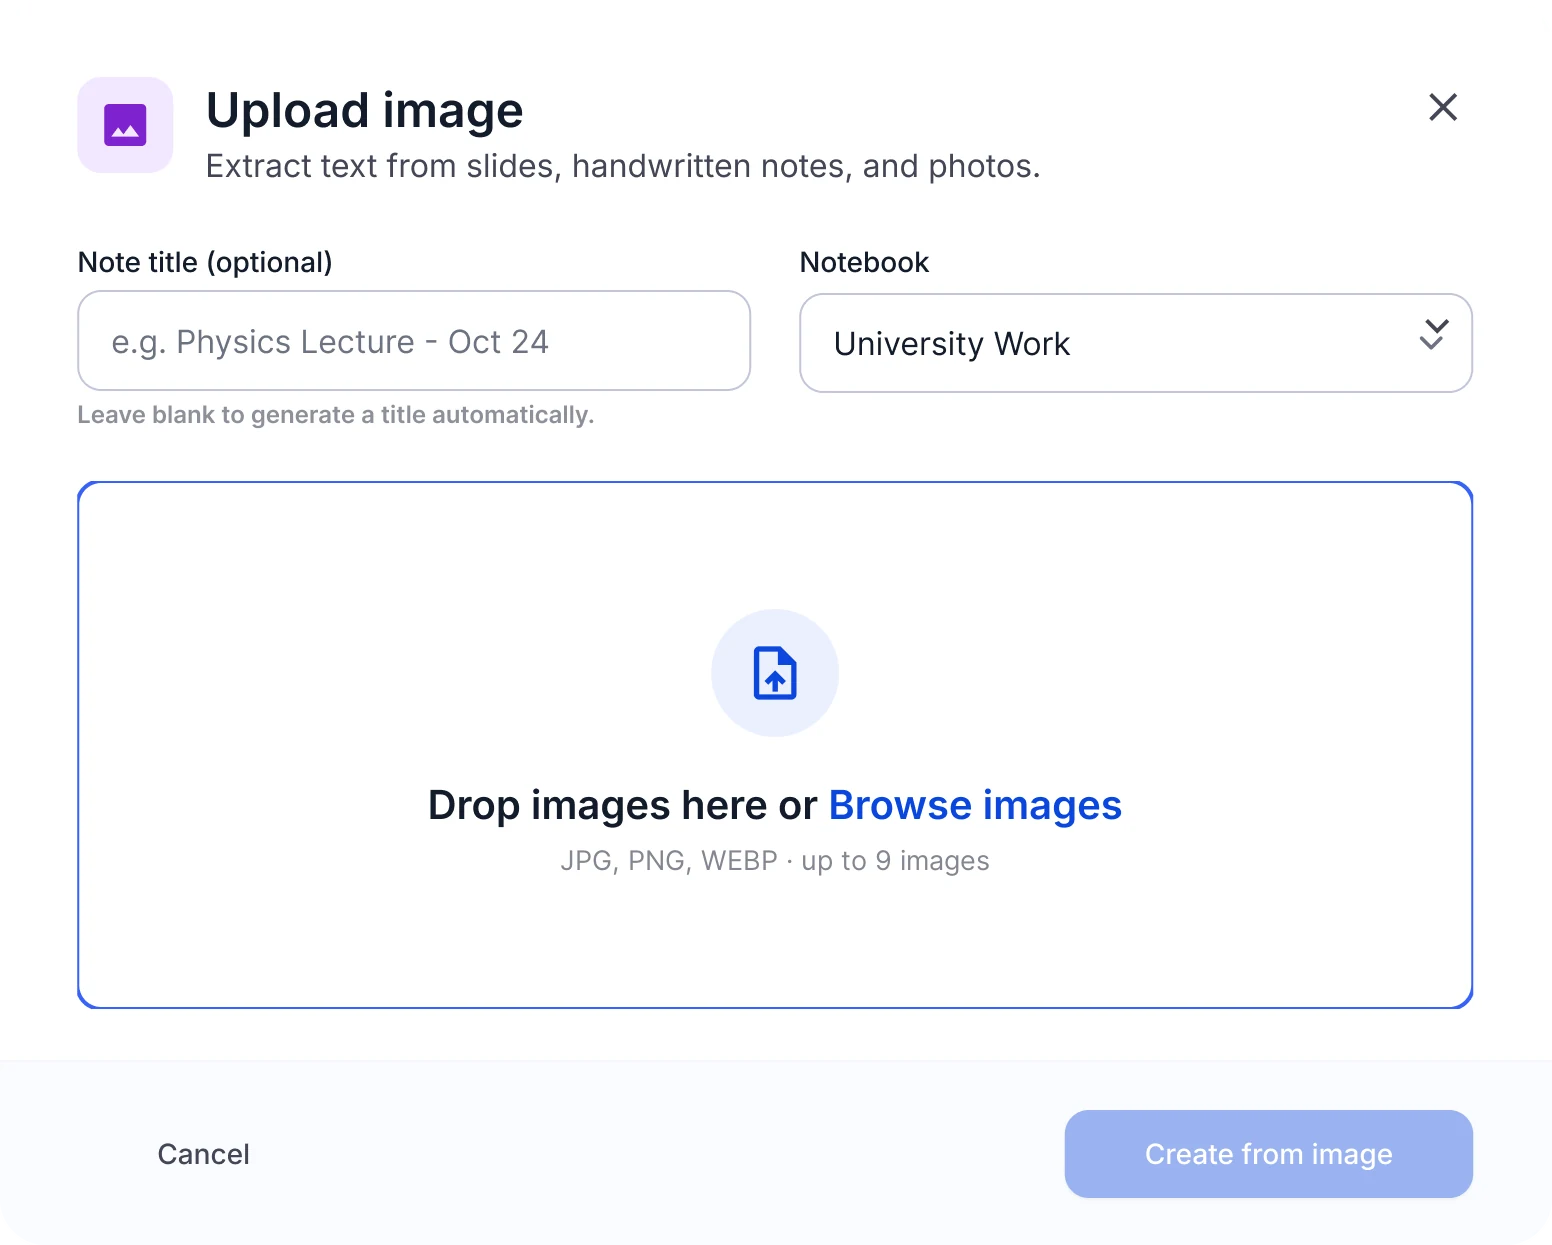Click the purple image icon in header
1552x1245 pixels.
tap(125, 125)
